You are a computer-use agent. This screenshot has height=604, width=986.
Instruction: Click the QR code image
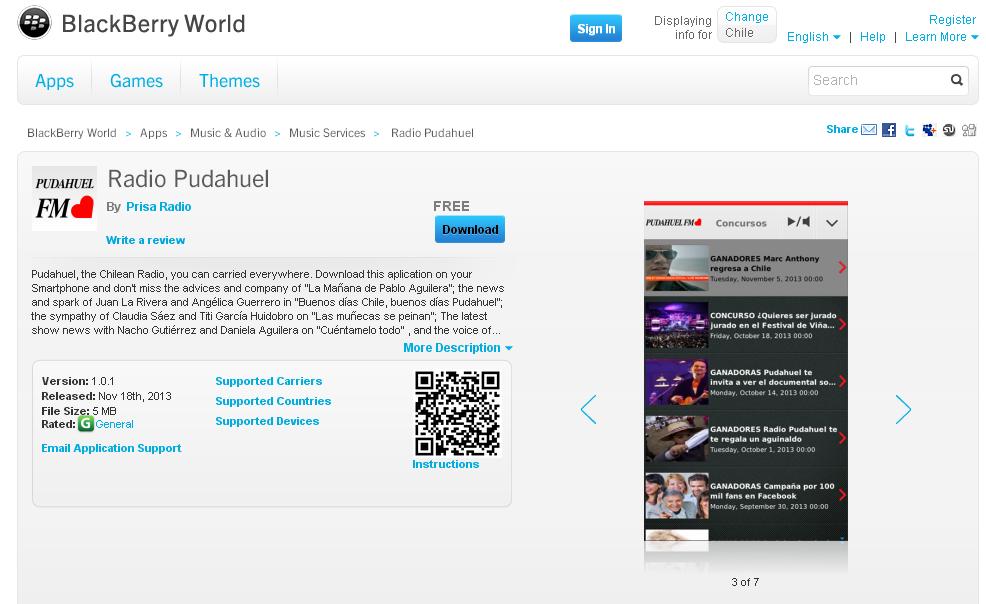pos(457,413)
